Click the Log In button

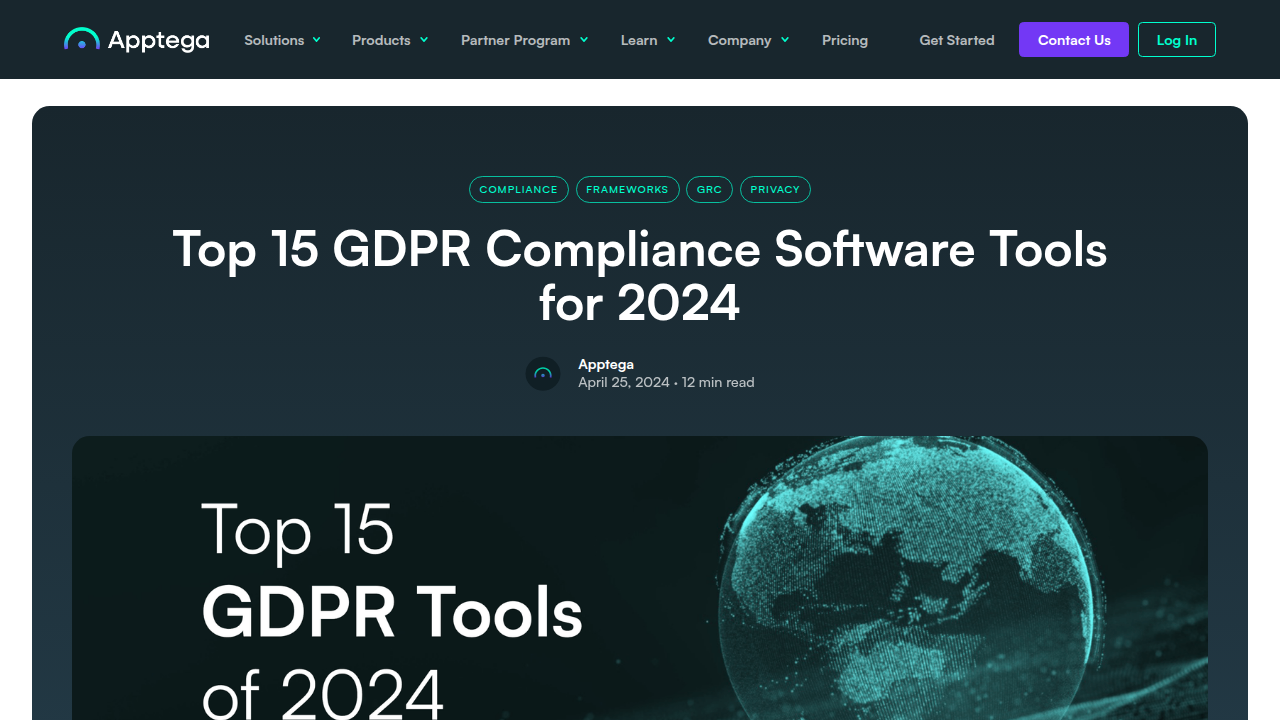(1177, 40)
